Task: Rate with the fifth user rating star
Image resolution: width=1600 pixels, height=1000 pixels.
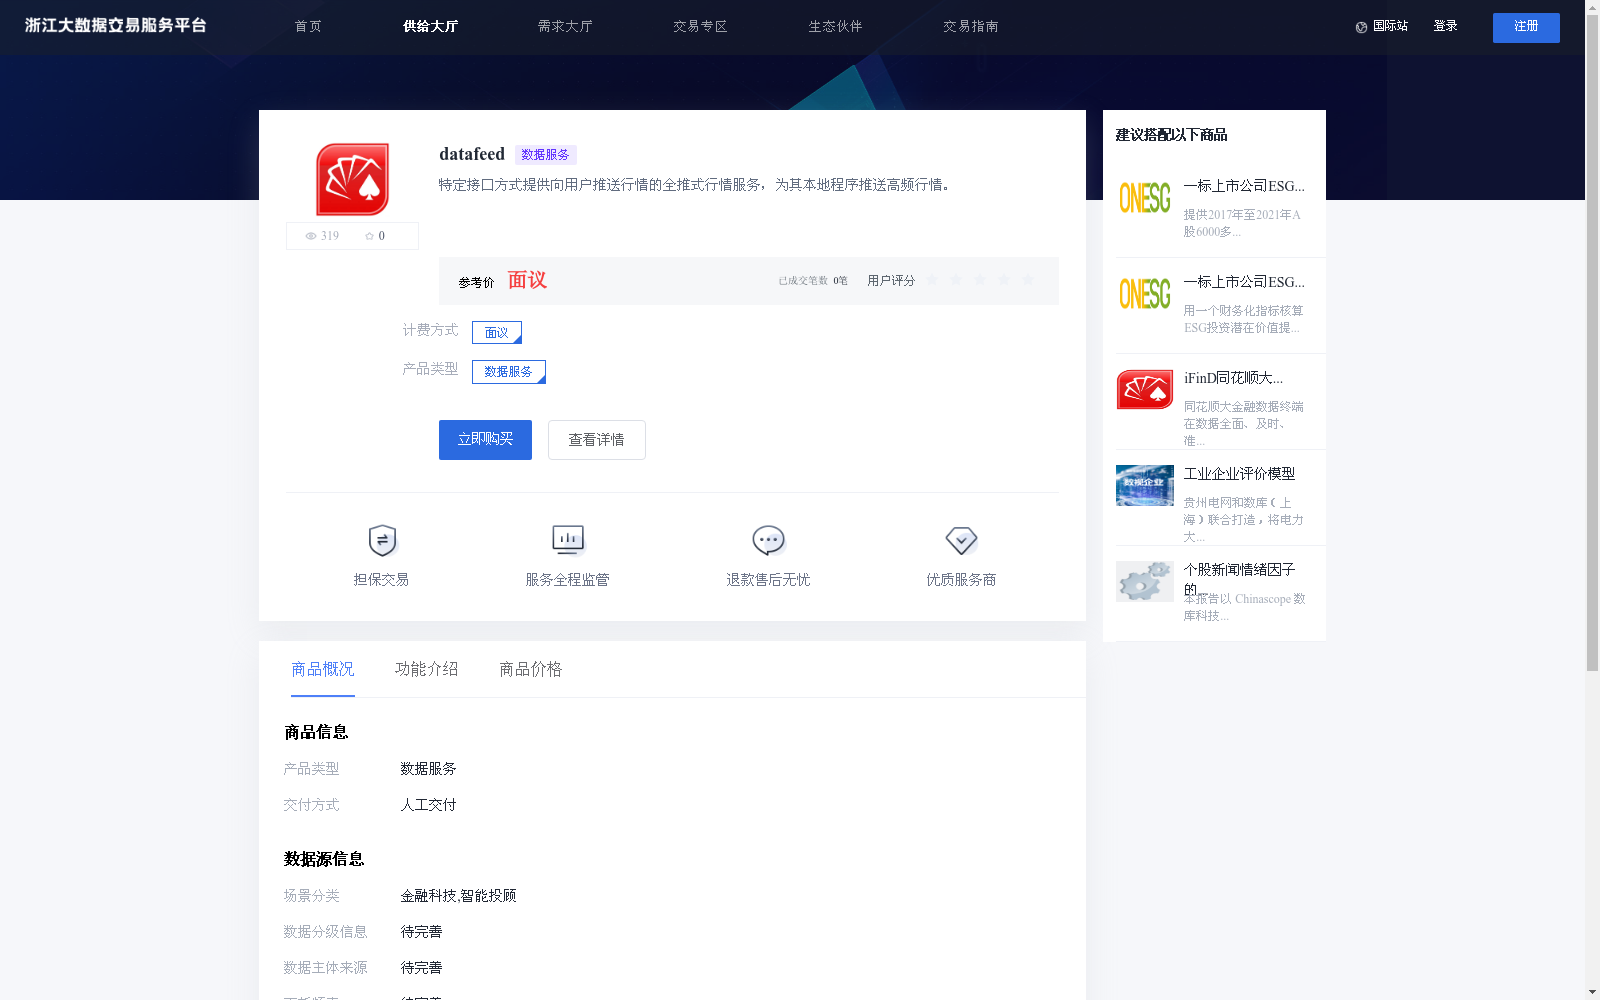Action: pos(1028,280)
